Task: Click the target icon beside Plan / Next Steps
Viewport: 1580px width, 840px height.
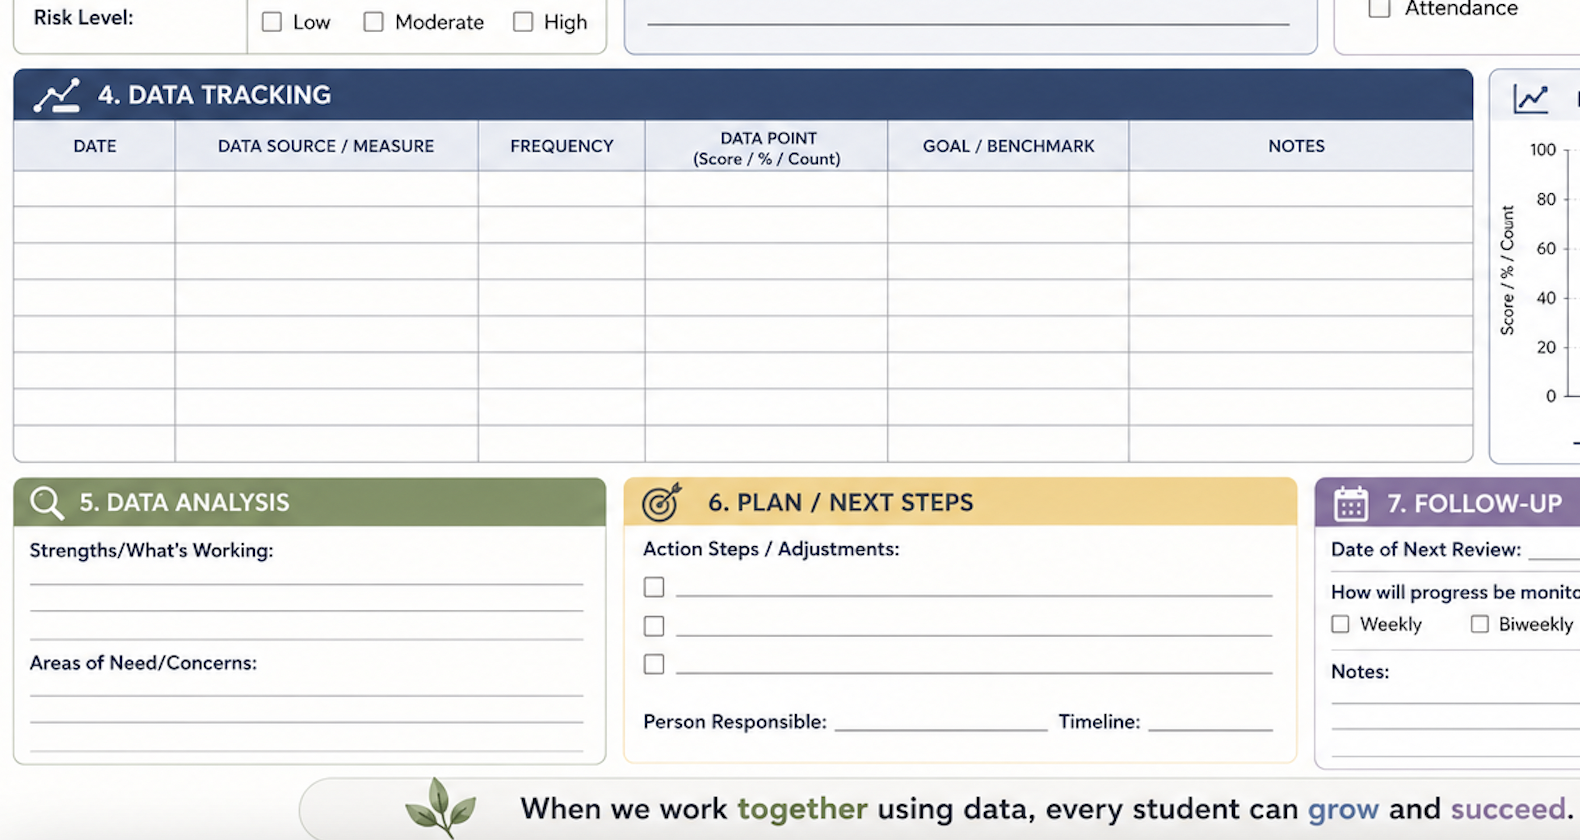Action: click(x=661, y=502)
